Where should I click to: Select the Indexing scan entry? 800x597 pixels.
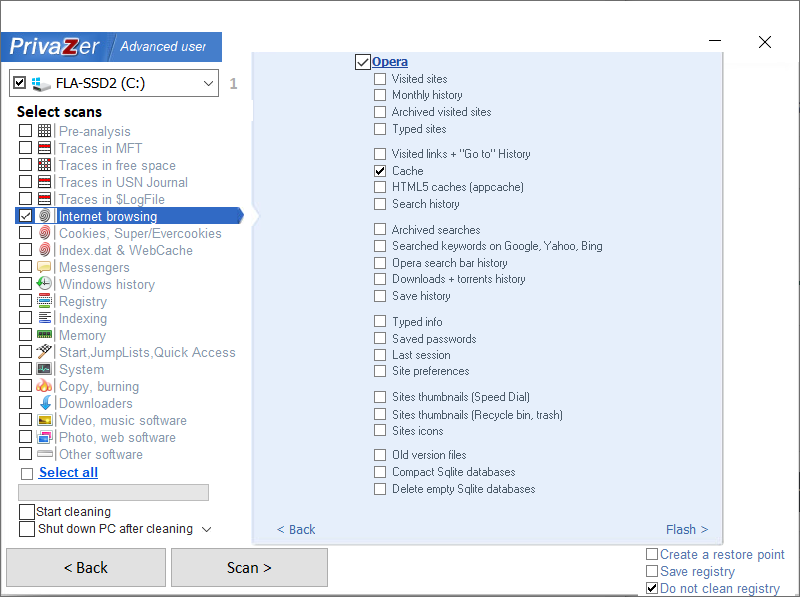(83, 318)
